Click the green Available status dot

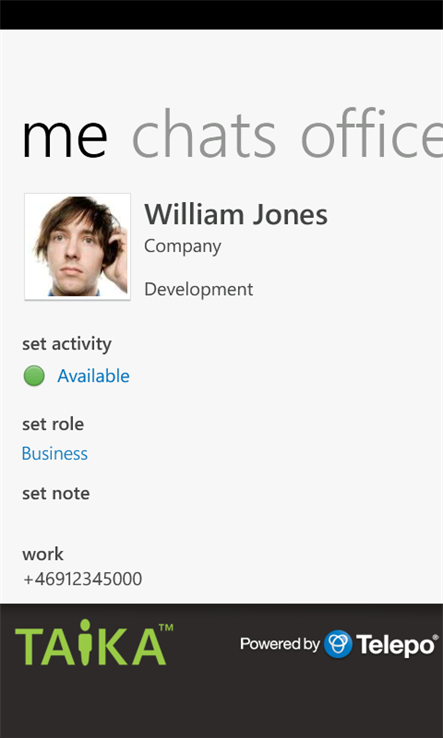(34, 376)
